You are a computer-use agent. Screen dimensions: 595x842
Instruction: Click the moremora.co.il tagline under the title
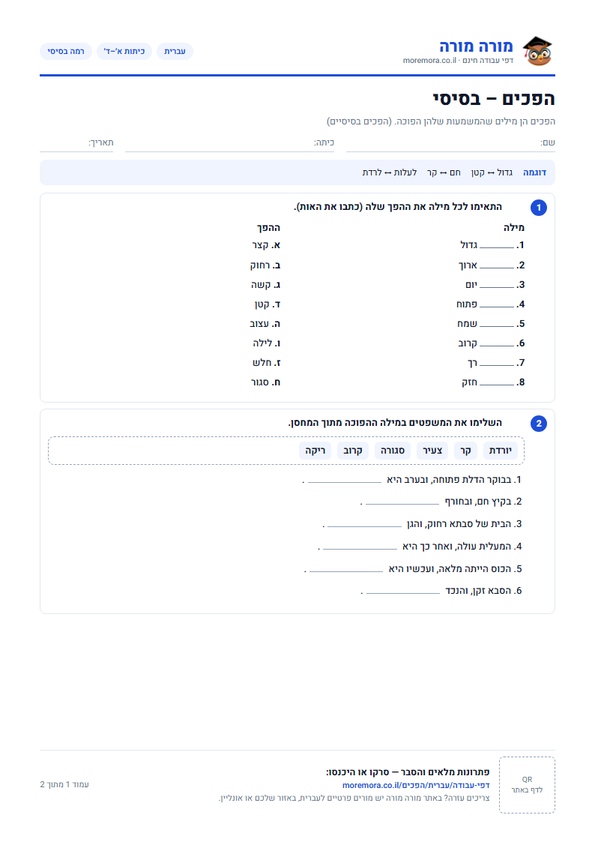click(458, 61)
